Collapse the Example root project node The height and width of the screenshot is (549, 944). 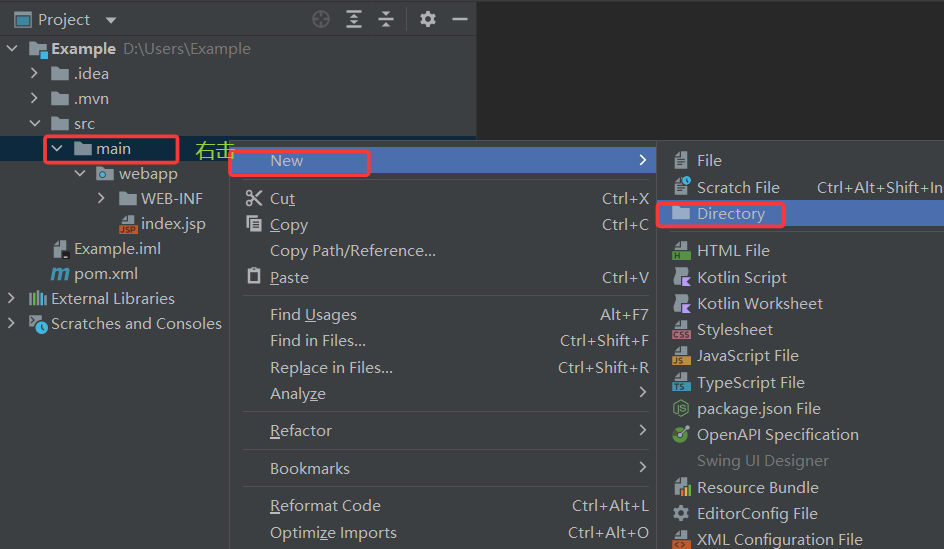12,48
